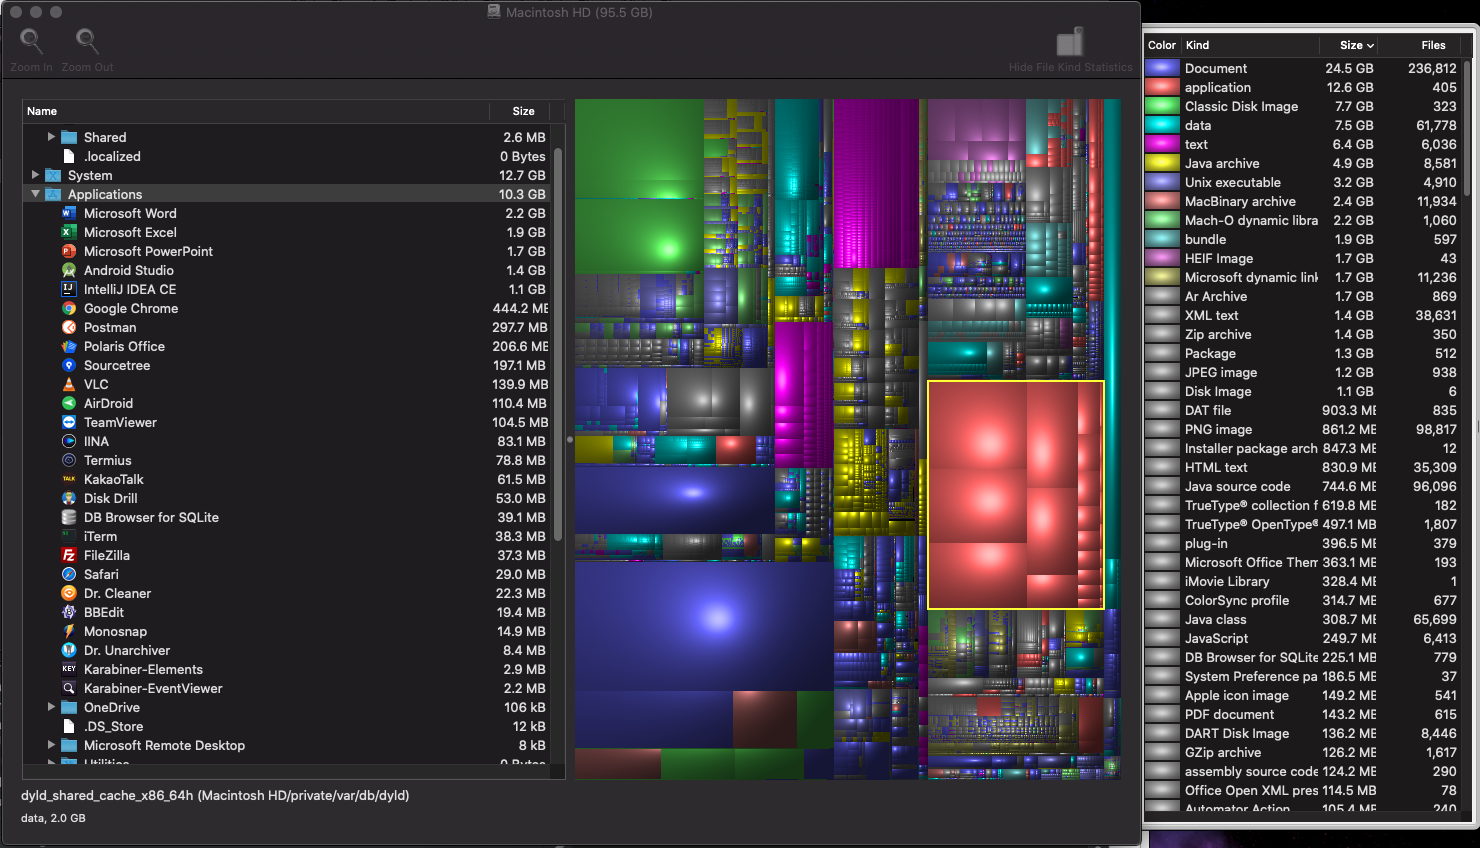Click the Dr. Cleaner app icon

pyautogui.click(x=69, y=593)
